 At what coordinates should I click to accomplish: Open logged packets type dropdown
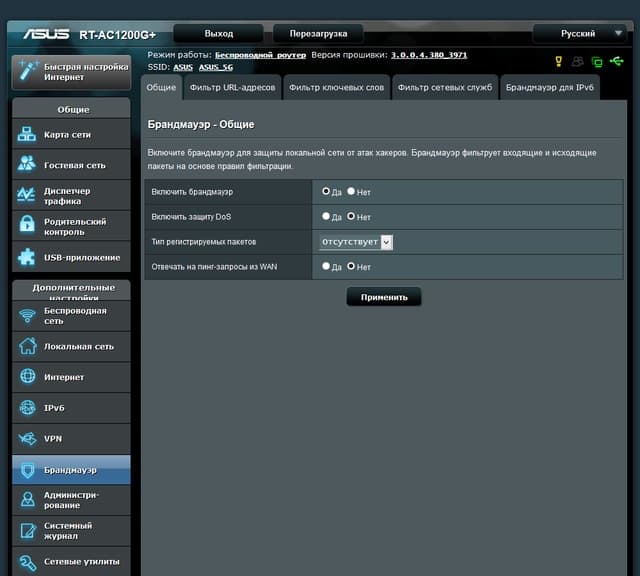(356, 242)
